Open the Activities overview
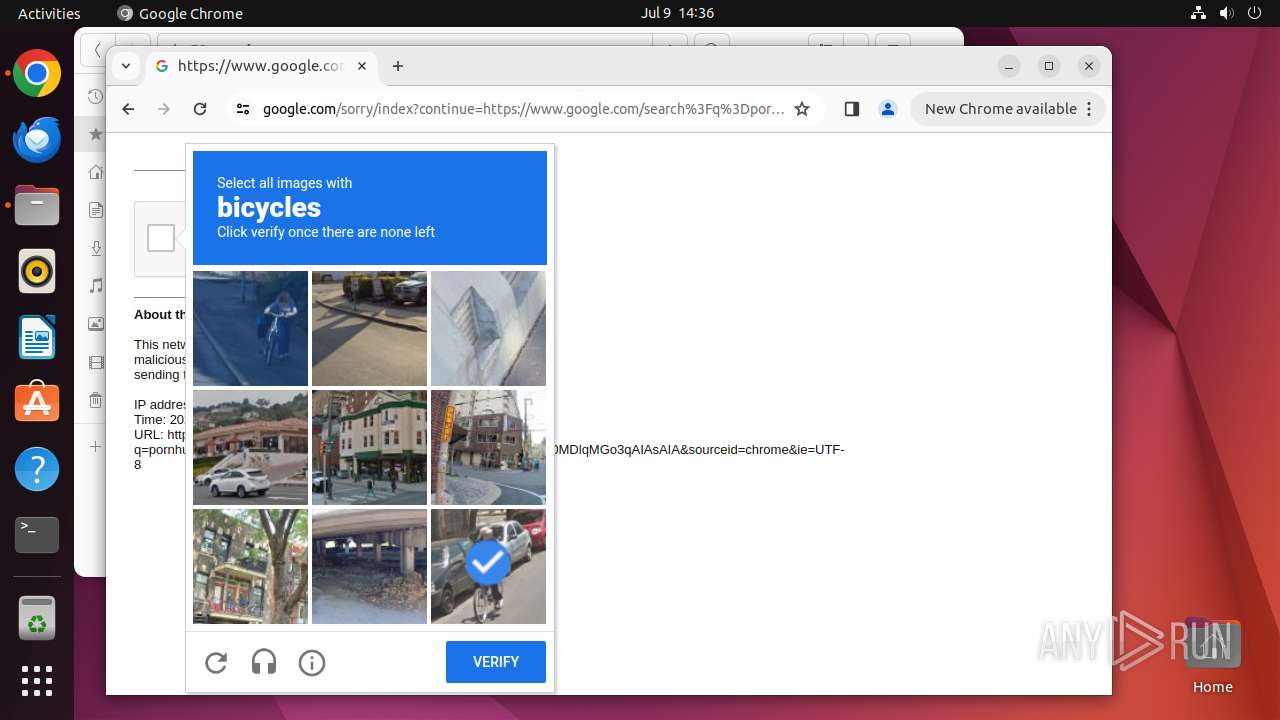The image size is (1280, 720). (49, 13)
